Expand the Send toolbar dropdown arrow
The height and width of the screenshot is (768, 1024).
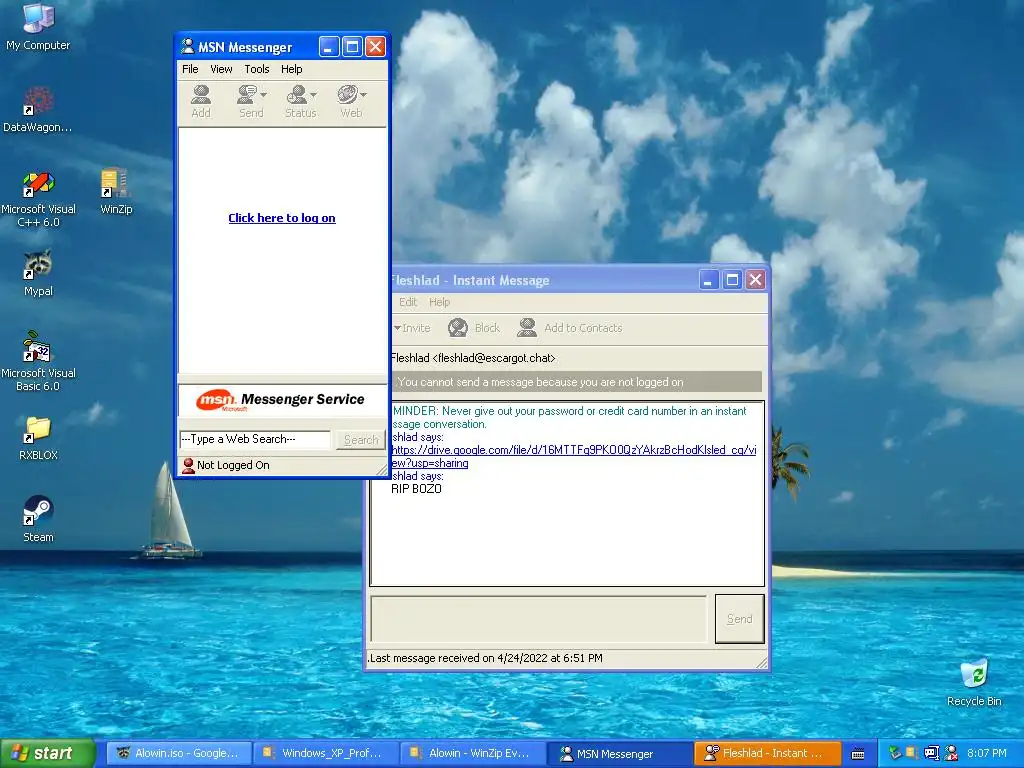pos(263,95)
